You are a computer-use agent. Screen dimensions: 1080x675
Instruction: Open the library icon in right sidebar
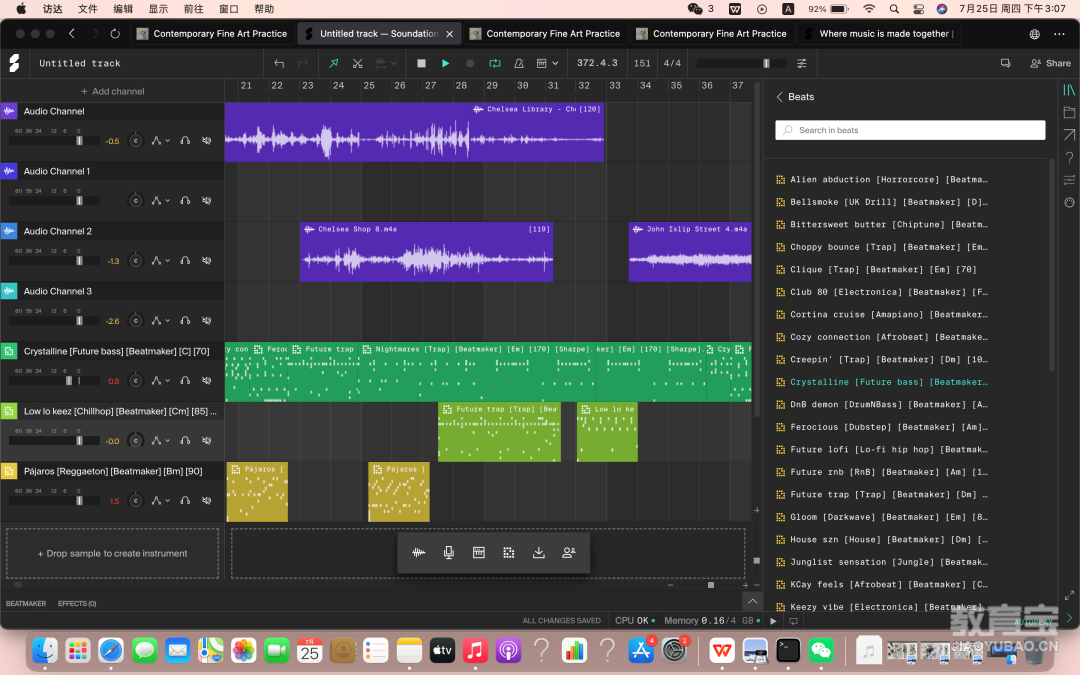click(1069, 90)
